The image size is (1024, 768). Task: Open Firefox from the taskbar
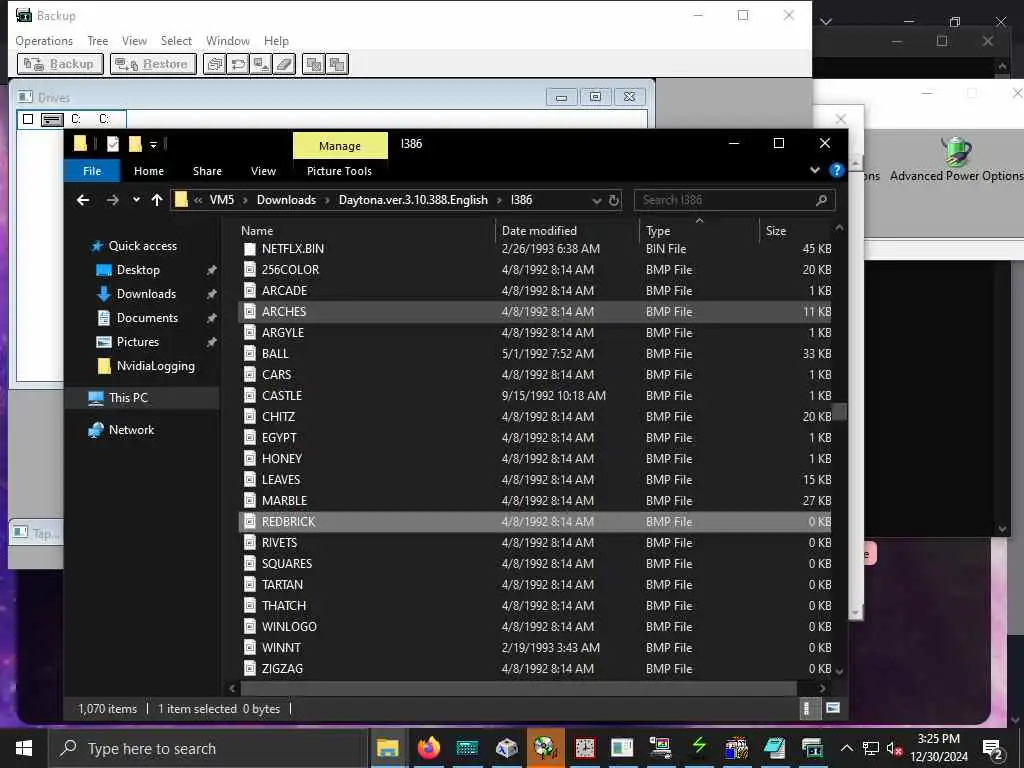(428, 748)
